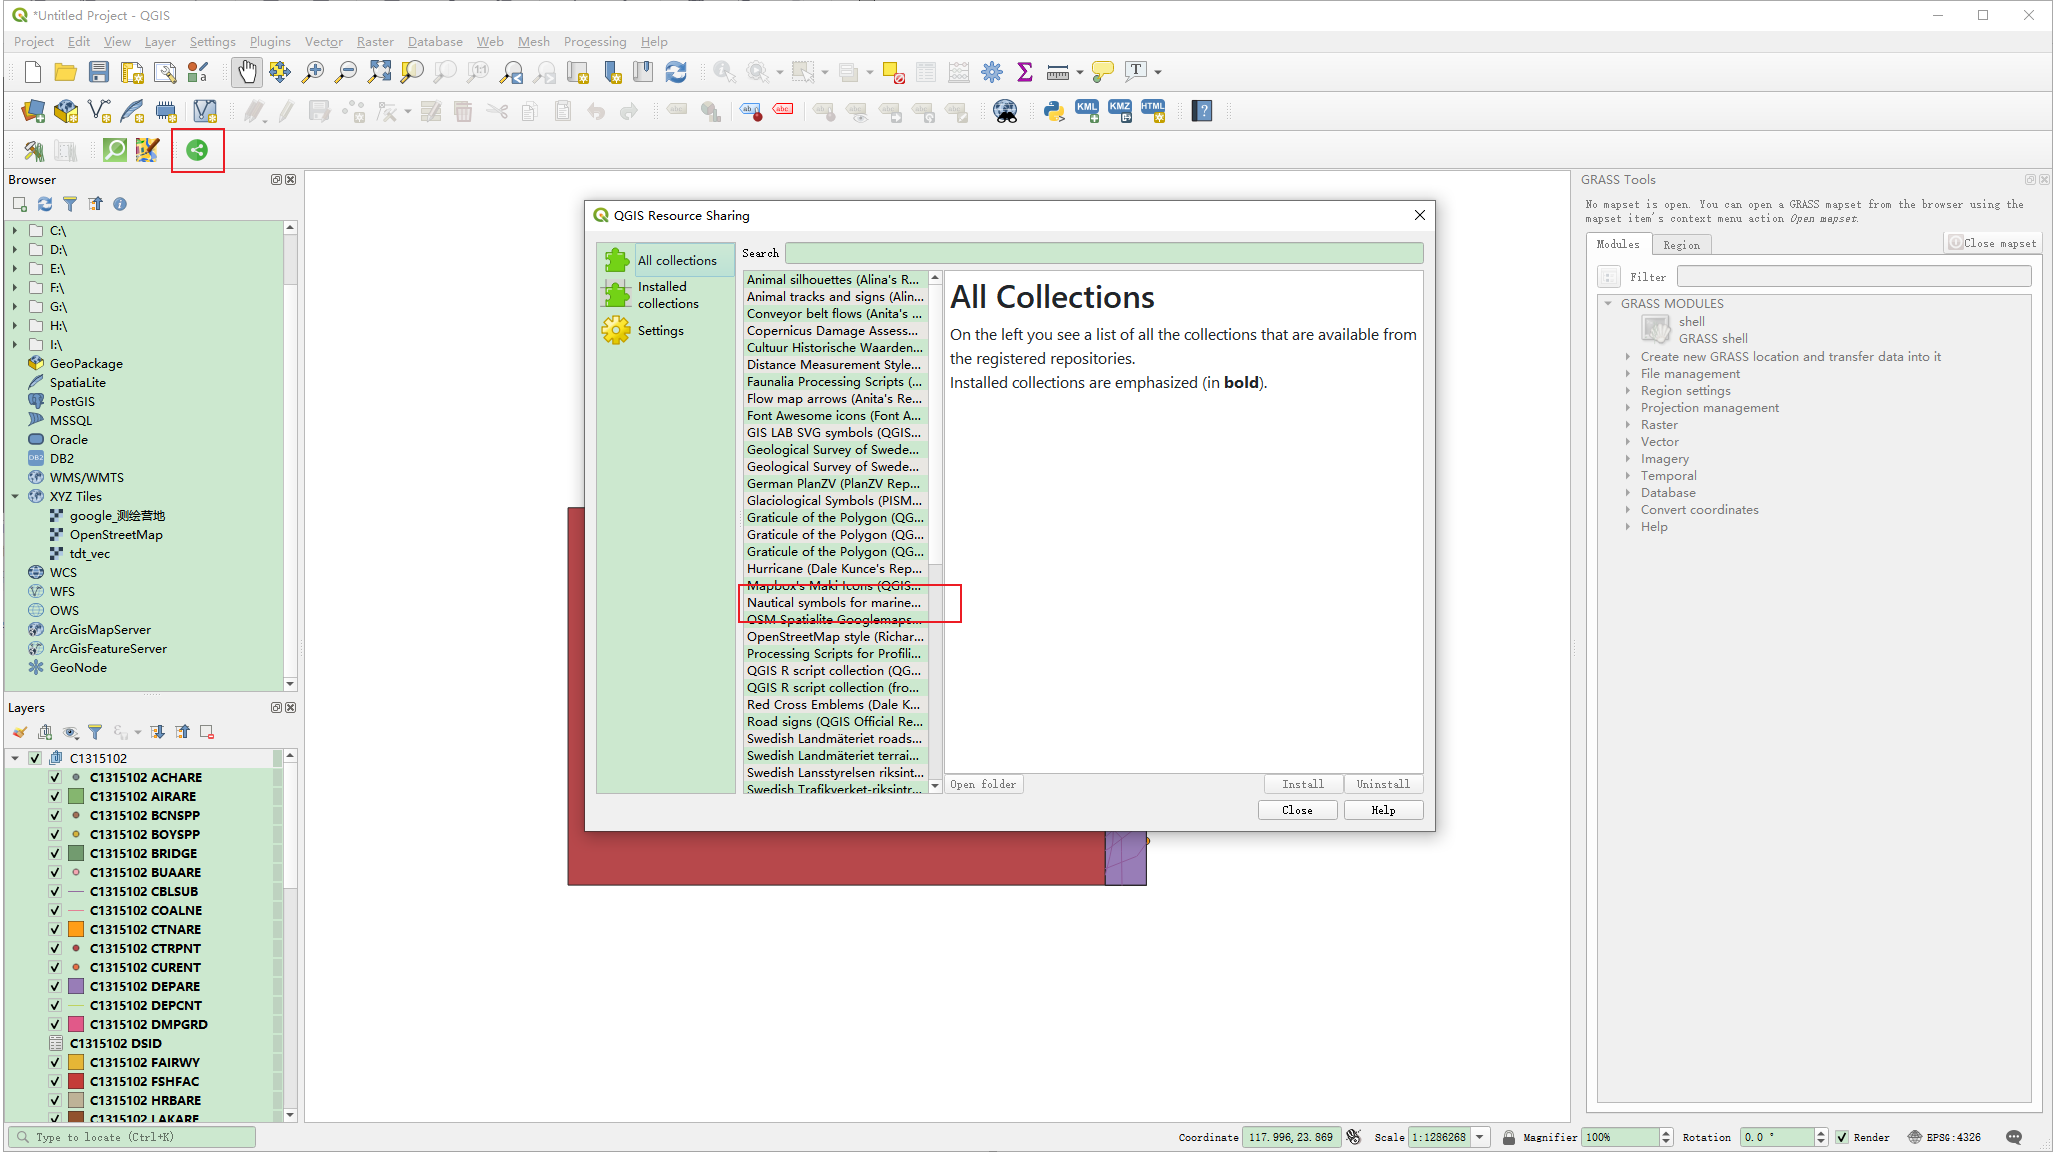This screenshot has height=1152, width=2056.
Task: Click the Browser panel filter icon
Action: (x=70, y=204)
